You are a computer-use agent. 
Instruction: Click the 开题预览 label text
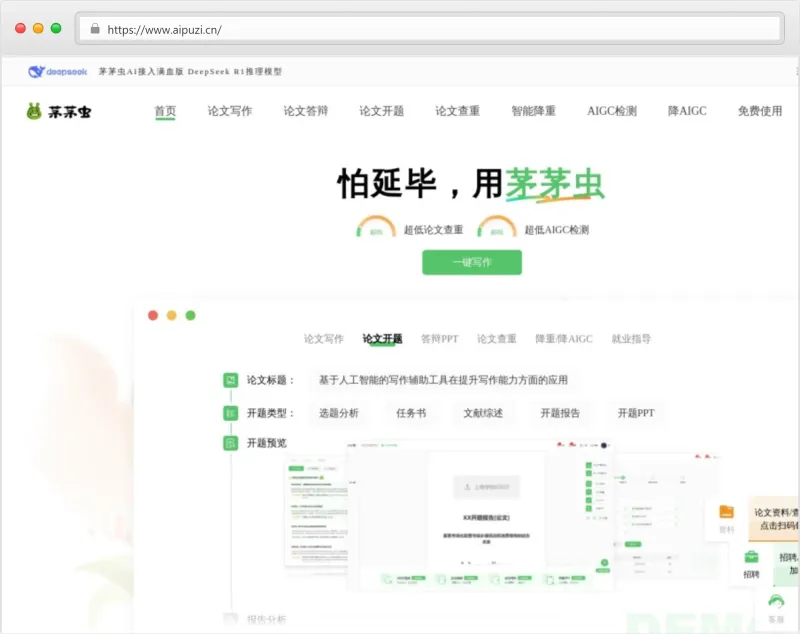(267, 443)
